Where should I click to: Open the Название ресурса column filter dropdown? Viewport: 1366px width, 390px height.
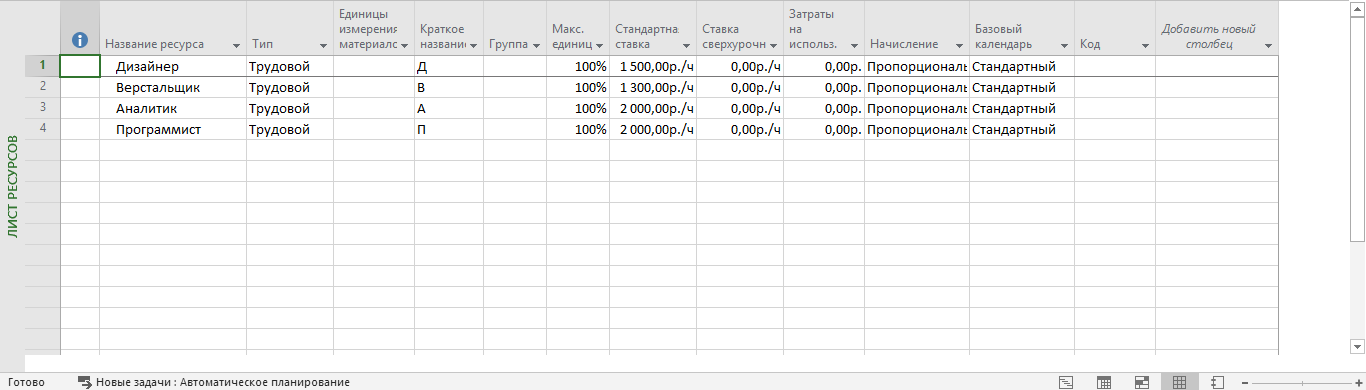236,46
